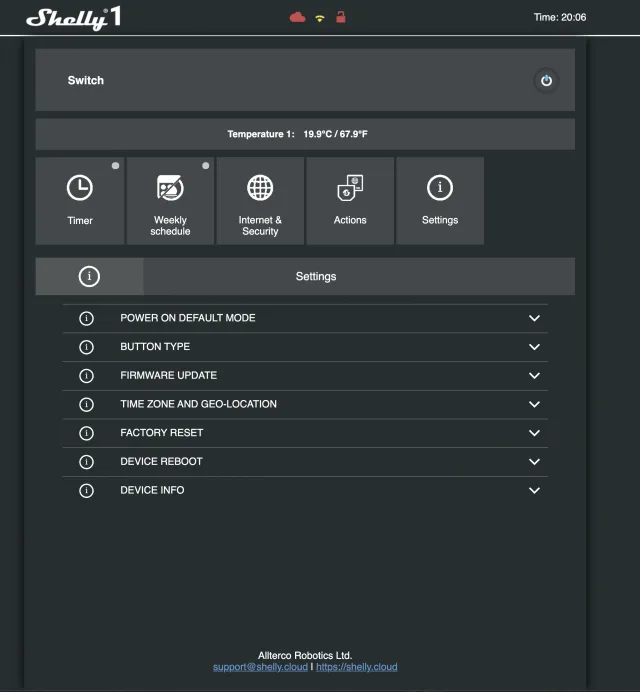Click the red cloud status icon

(297, 17)
